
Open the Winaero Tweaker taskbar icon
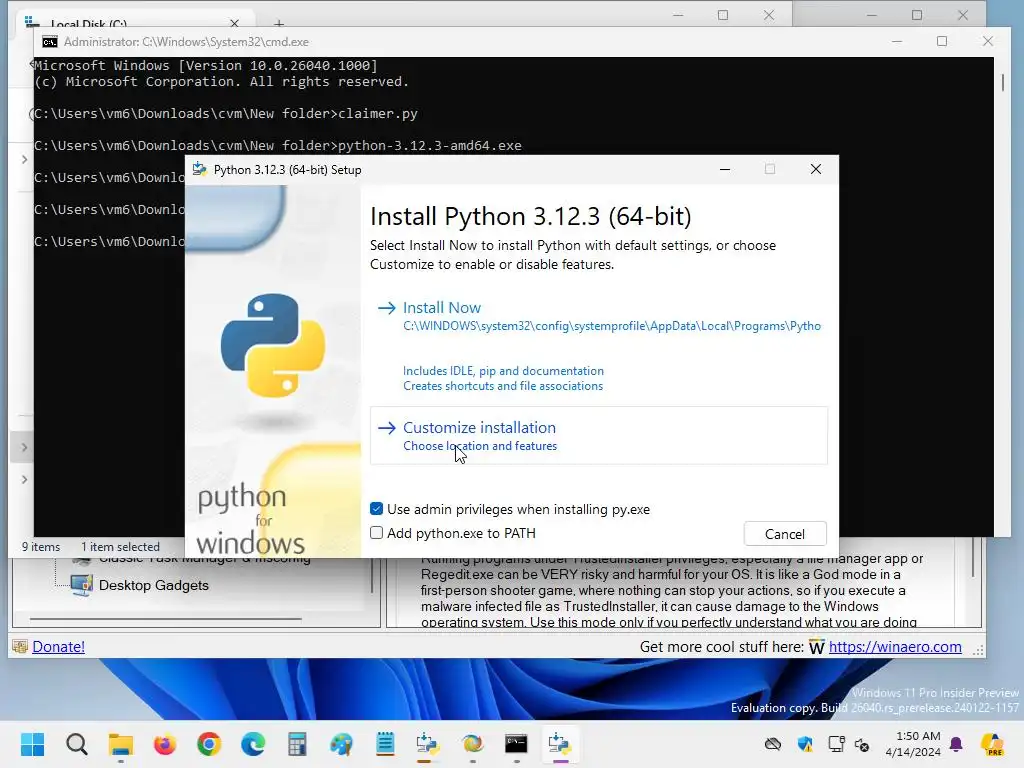tap(472, 744)
